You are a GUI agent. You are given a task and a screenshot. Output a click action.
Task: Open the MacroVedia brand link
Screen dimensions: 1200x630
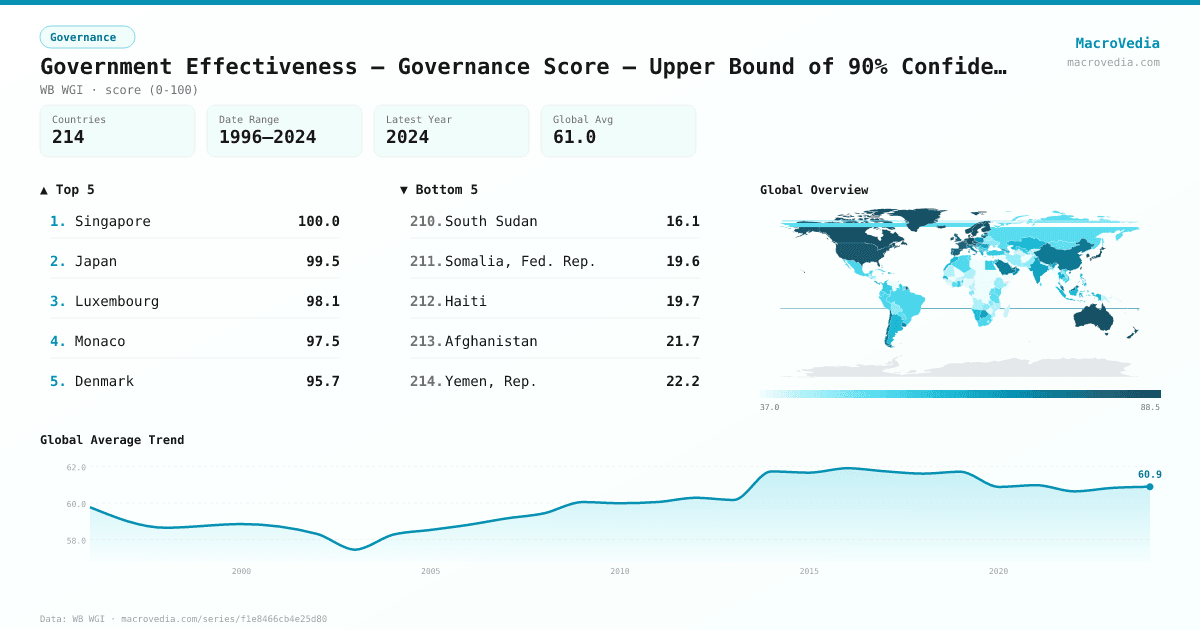(x=1117, y=43)
